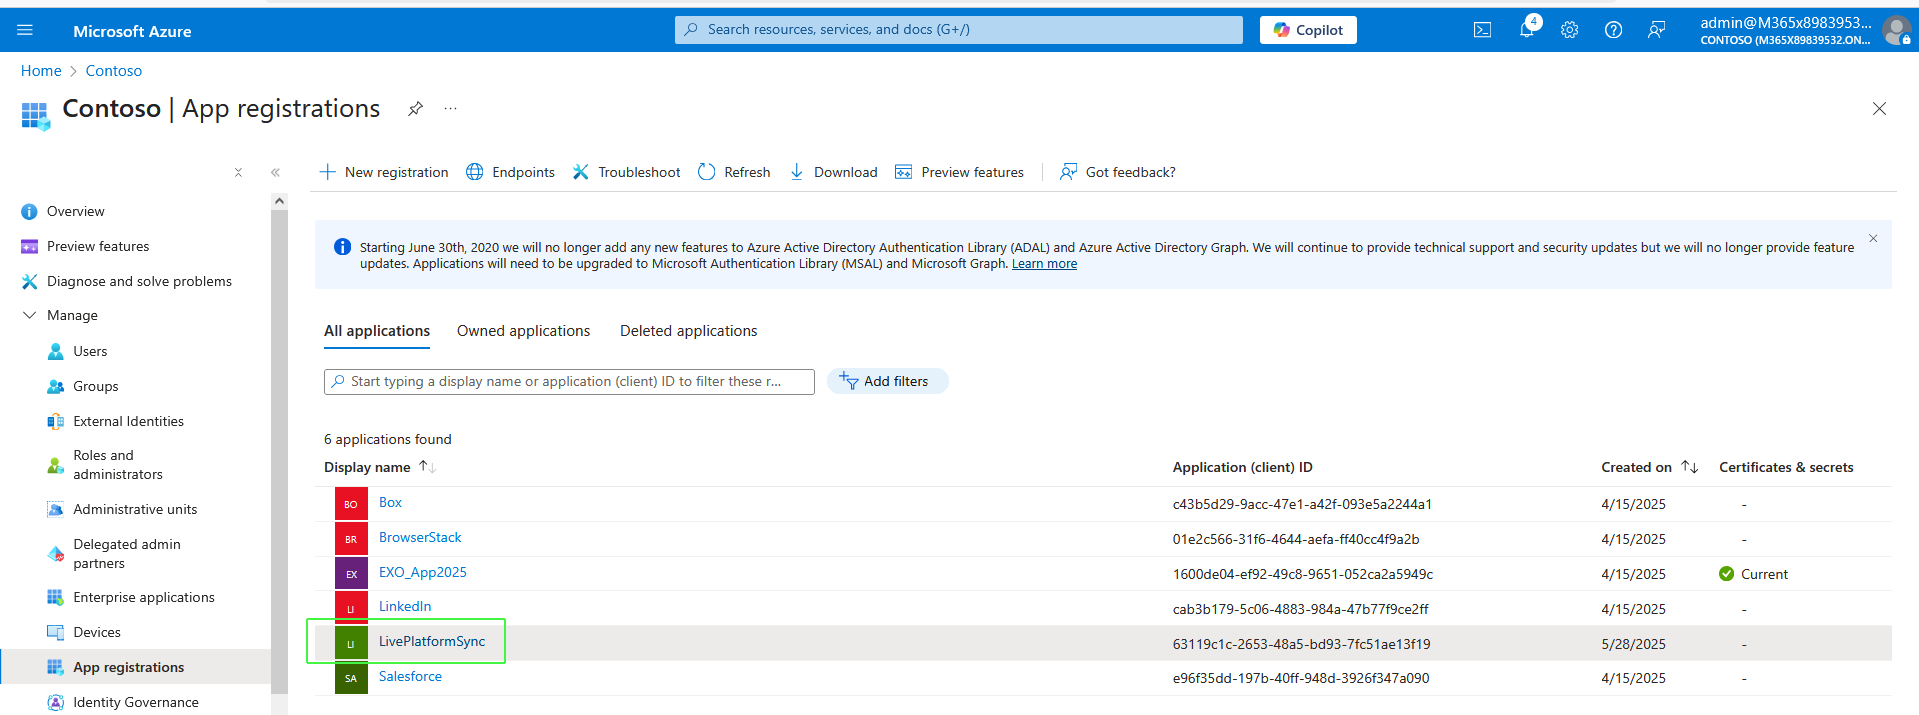This screenshot has width=1919, height=715.
Task: Pin the App registrations page
Action: pos(415,109)
